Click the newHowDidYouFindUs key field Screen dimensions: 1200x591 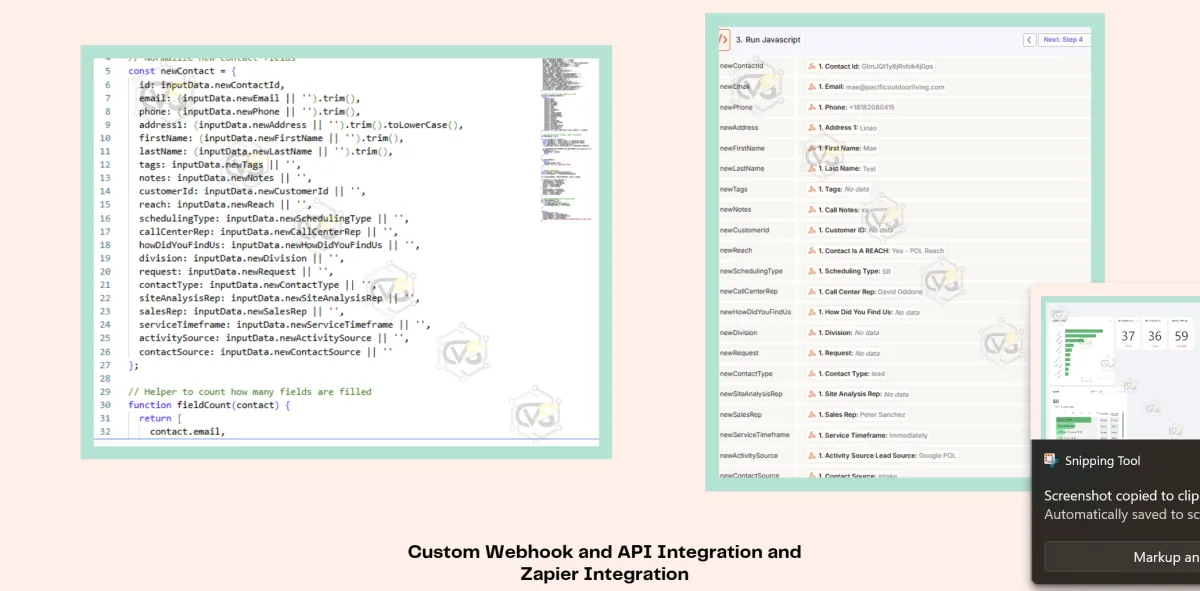click(757, 312)
